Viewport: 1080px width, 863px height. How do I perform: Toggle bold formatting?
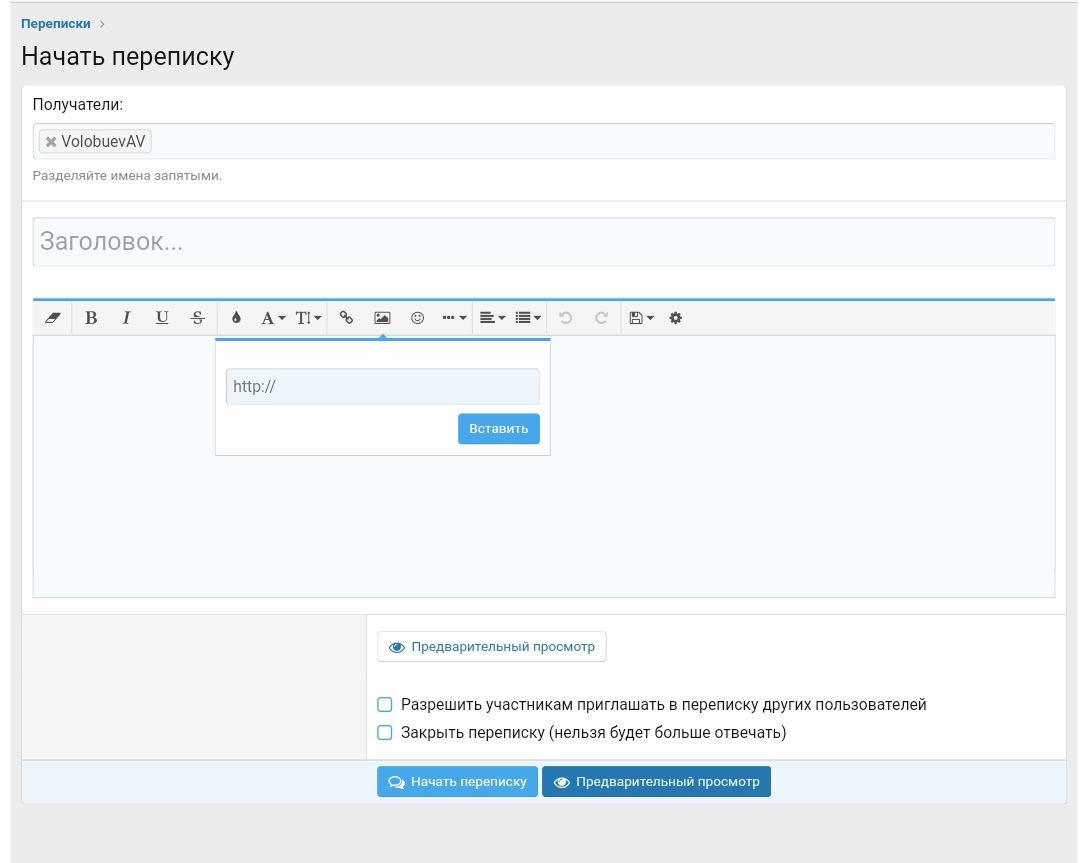point(91,318)
